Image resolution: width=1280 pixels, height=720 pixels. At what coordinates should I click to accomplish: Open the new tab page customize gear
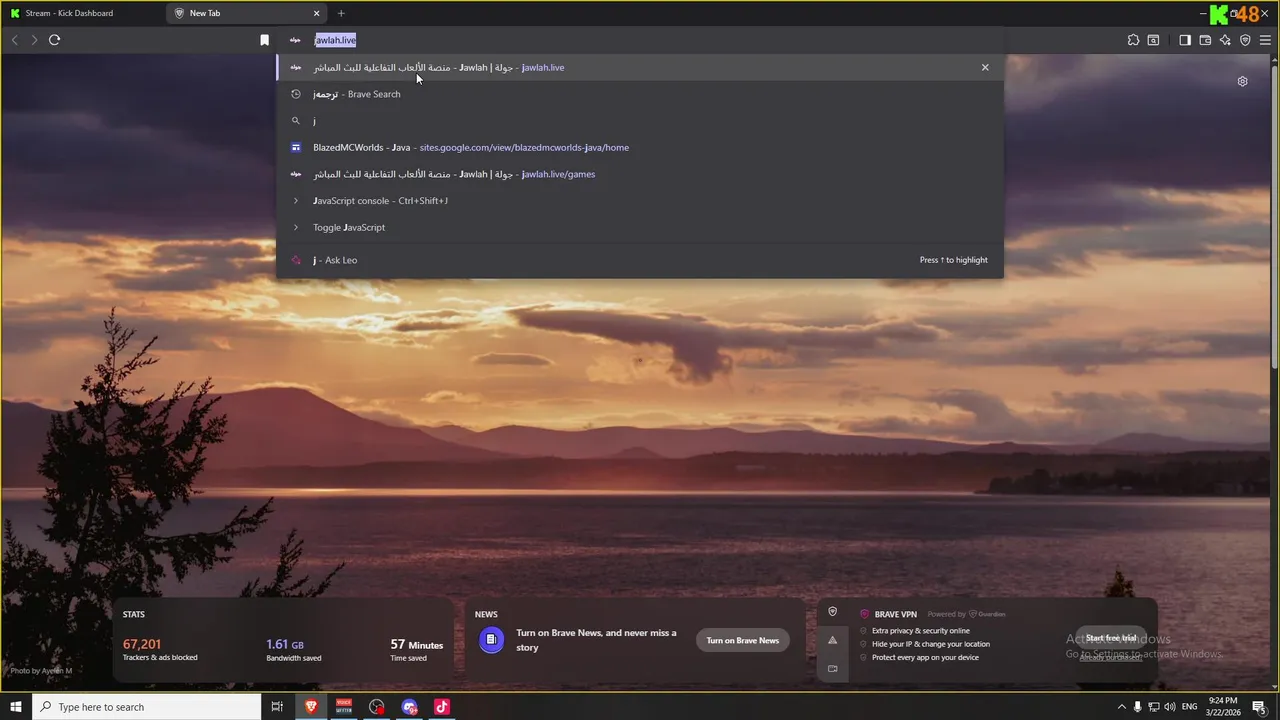click(x=1242, y=82)
